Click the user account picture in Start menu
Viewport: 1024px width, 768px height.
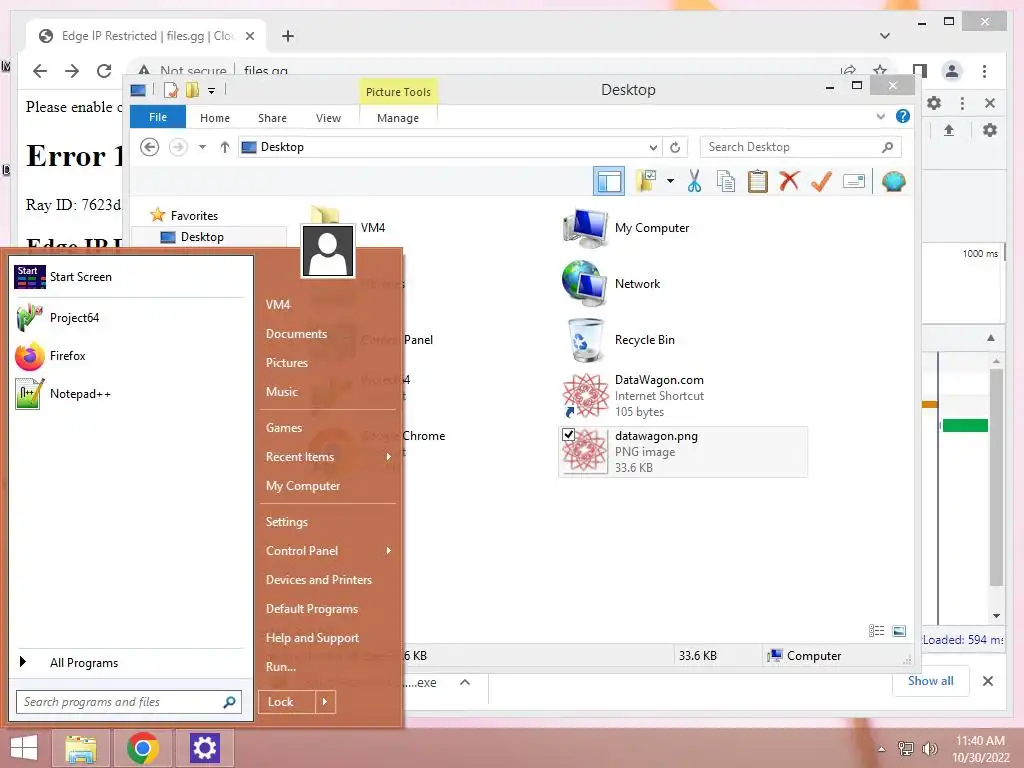point(327,251)
